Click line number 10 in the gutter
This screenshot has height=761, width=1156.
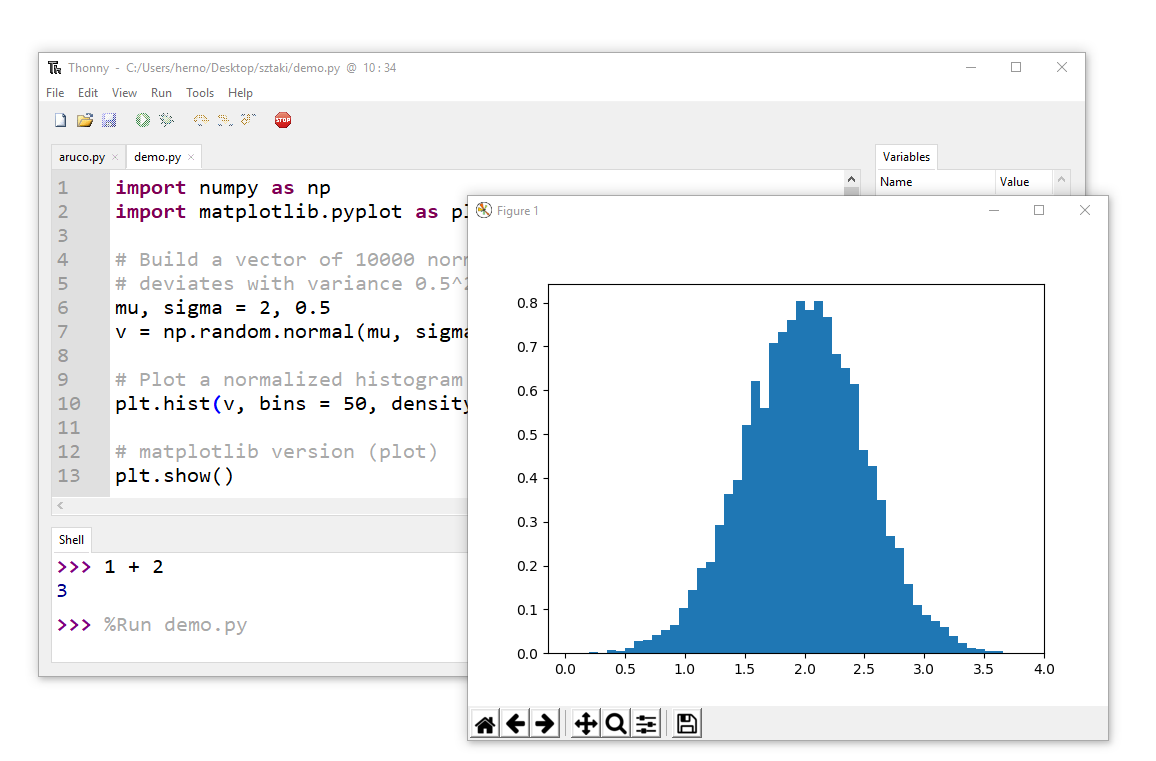pyautogui.click(x=69, y=404)
